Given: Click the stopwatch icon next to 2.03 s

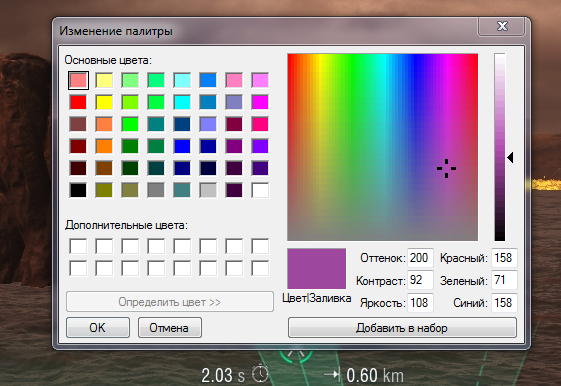Looking at the screenshot, I should coord(260,374).
